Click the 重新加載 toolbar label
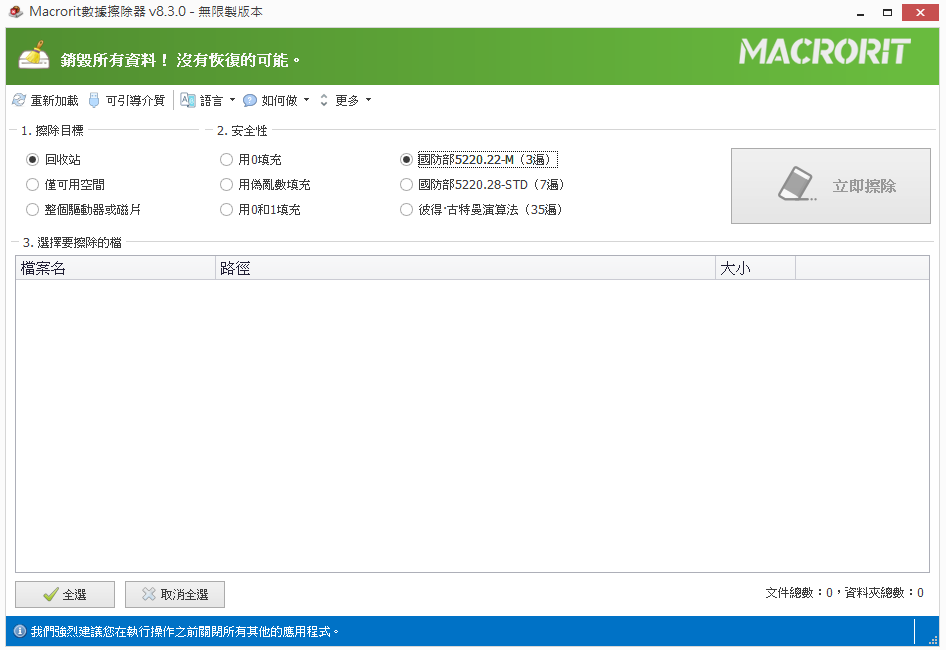Viewport: 946px width, 650px height. pos(54,100)
